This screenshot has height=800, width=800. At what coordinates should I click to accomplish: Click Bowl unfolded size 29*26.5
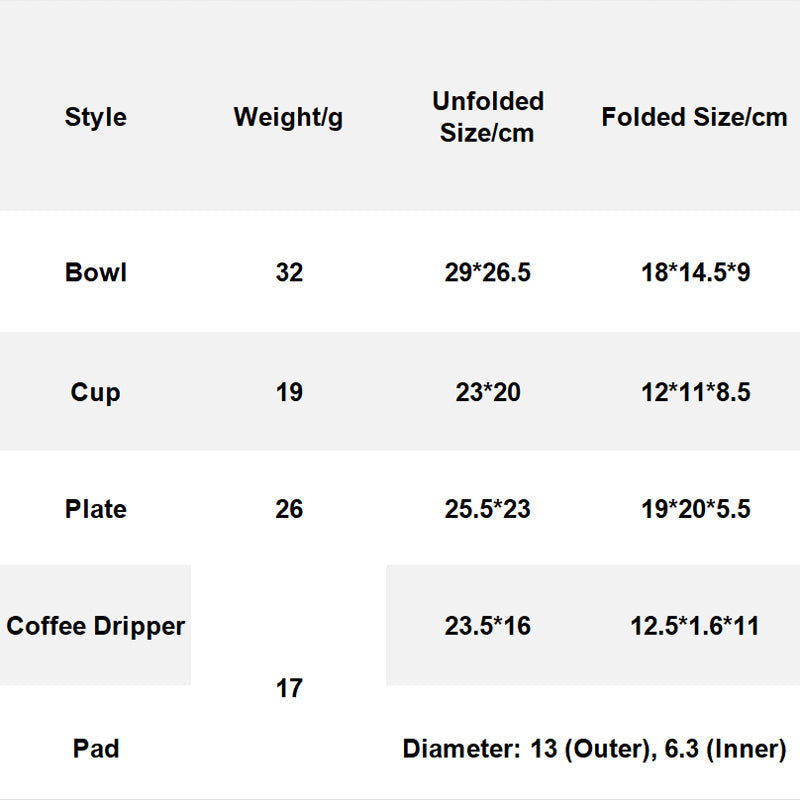click(x=488, y=272)
